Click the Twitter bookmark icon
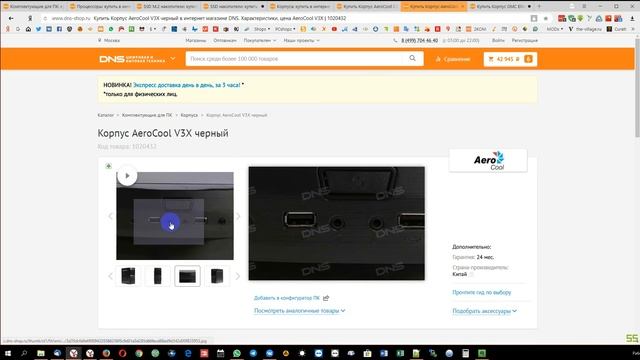640x360 pixels. point(38,29)
